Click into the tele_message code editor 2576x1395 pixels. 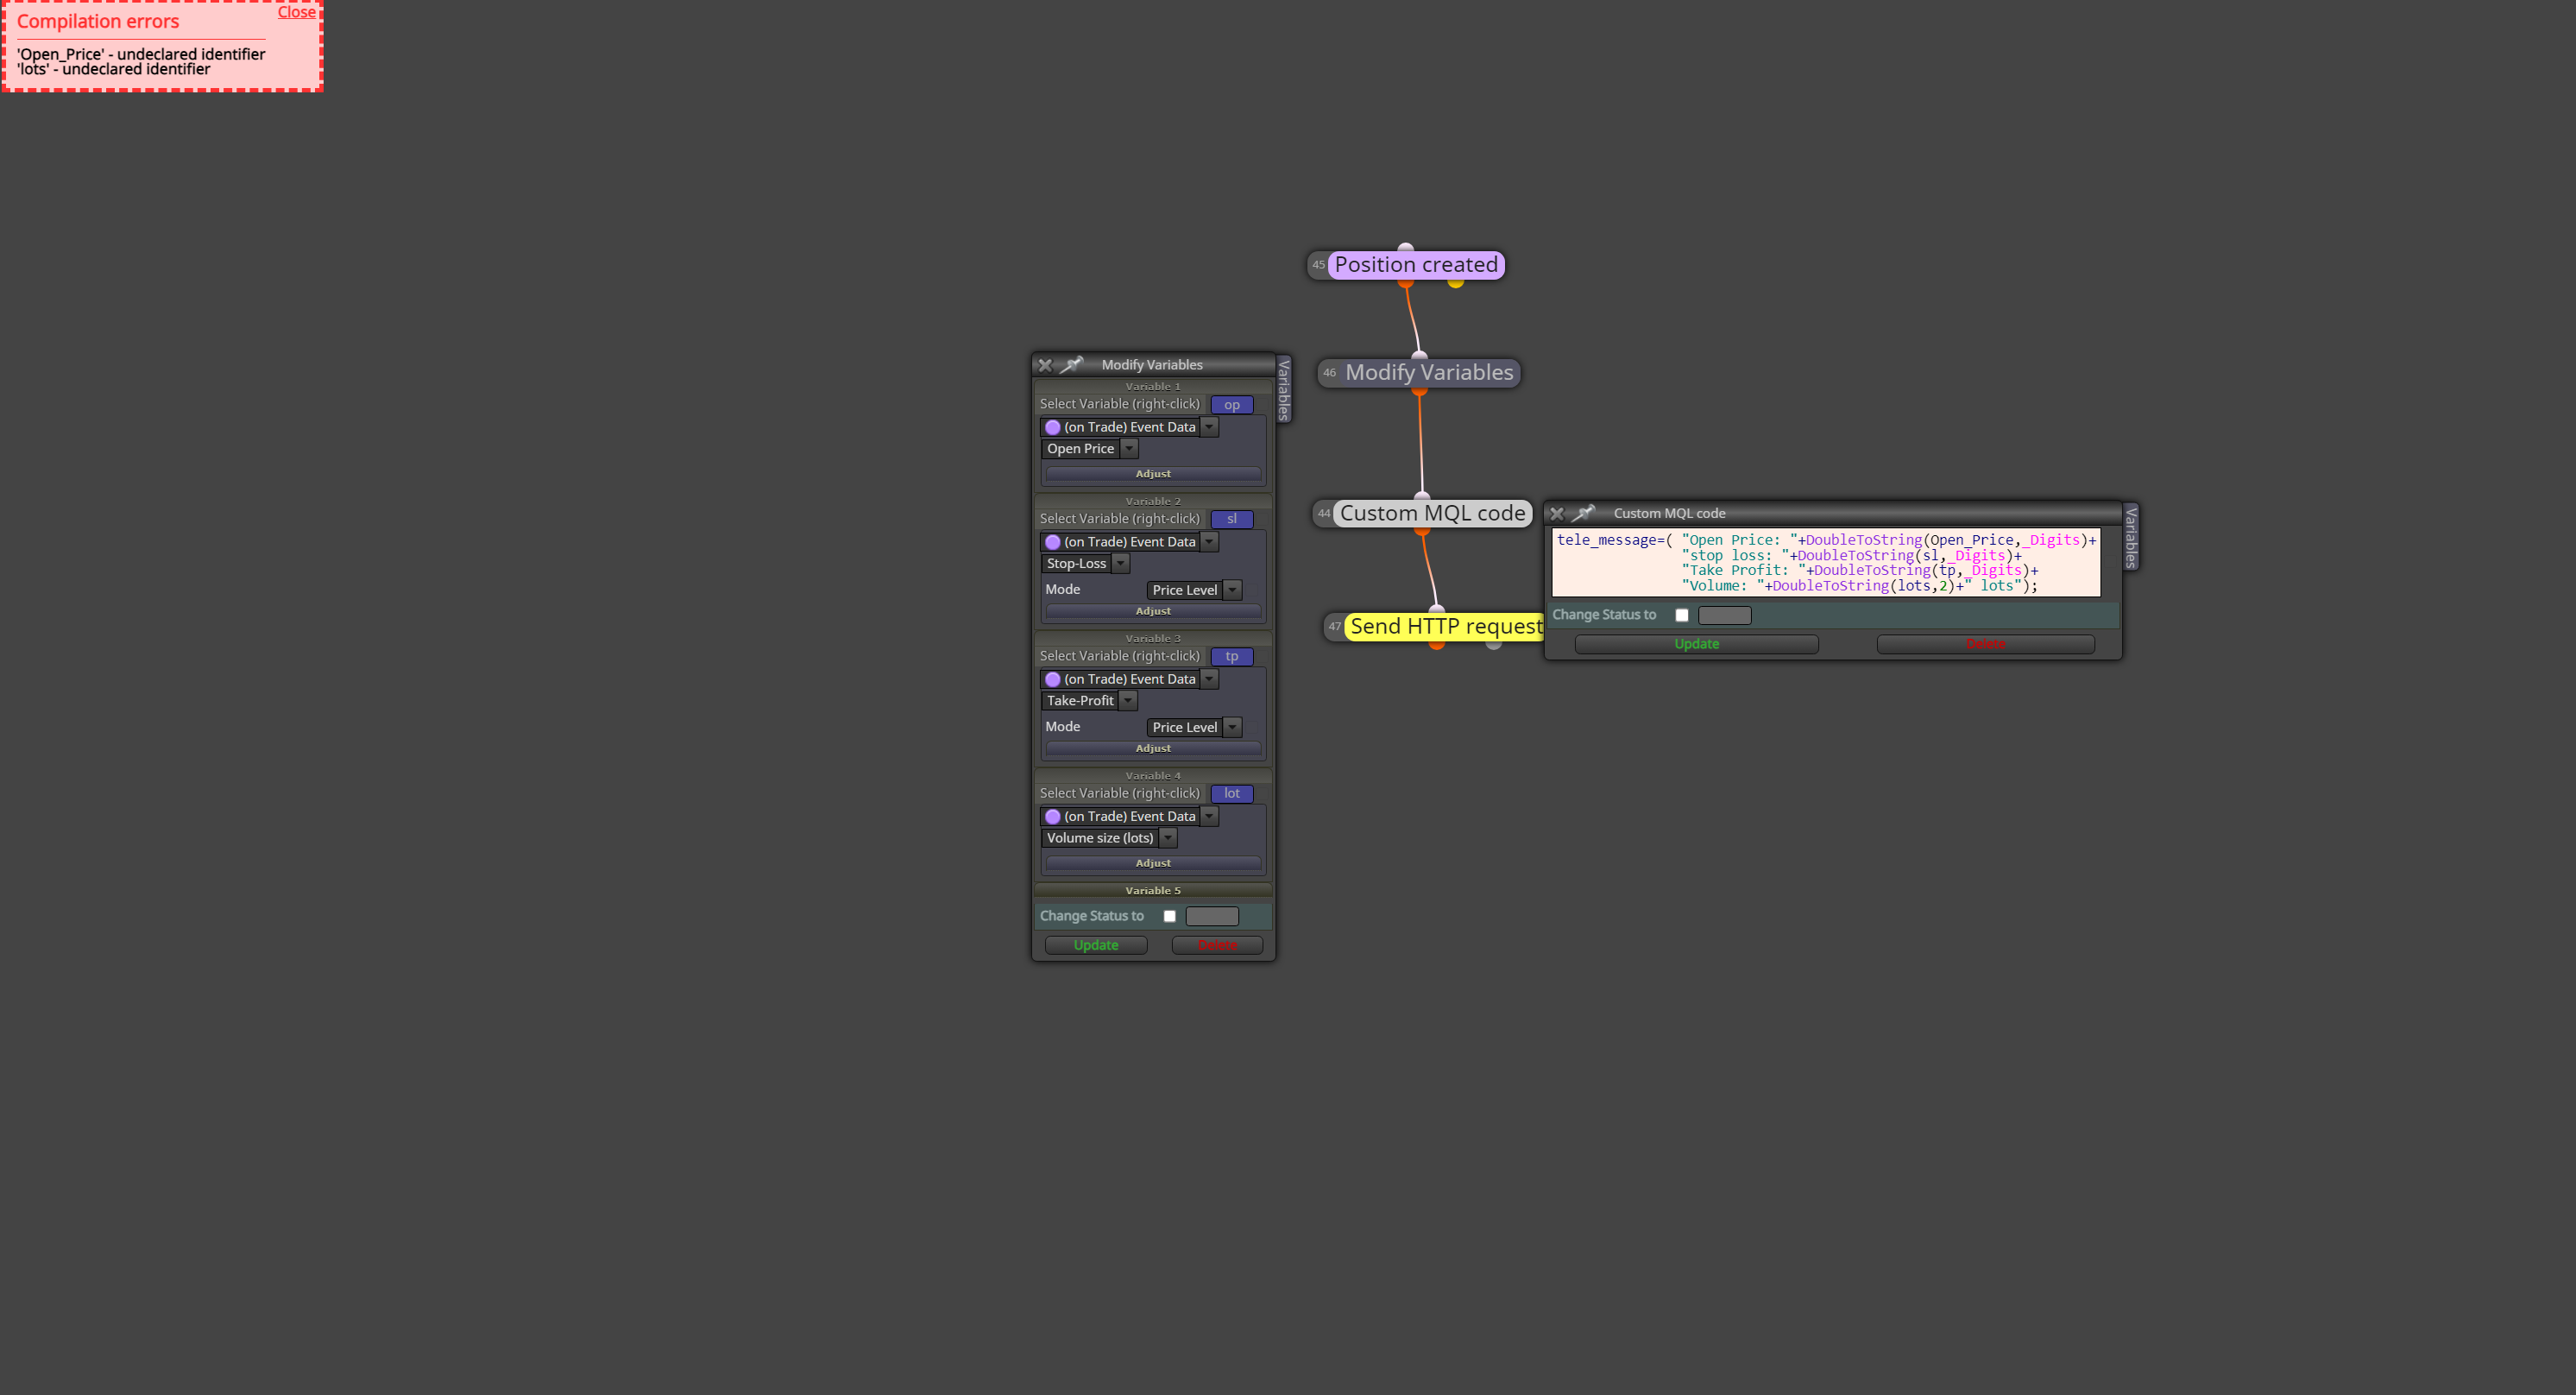coord(1826,563)
